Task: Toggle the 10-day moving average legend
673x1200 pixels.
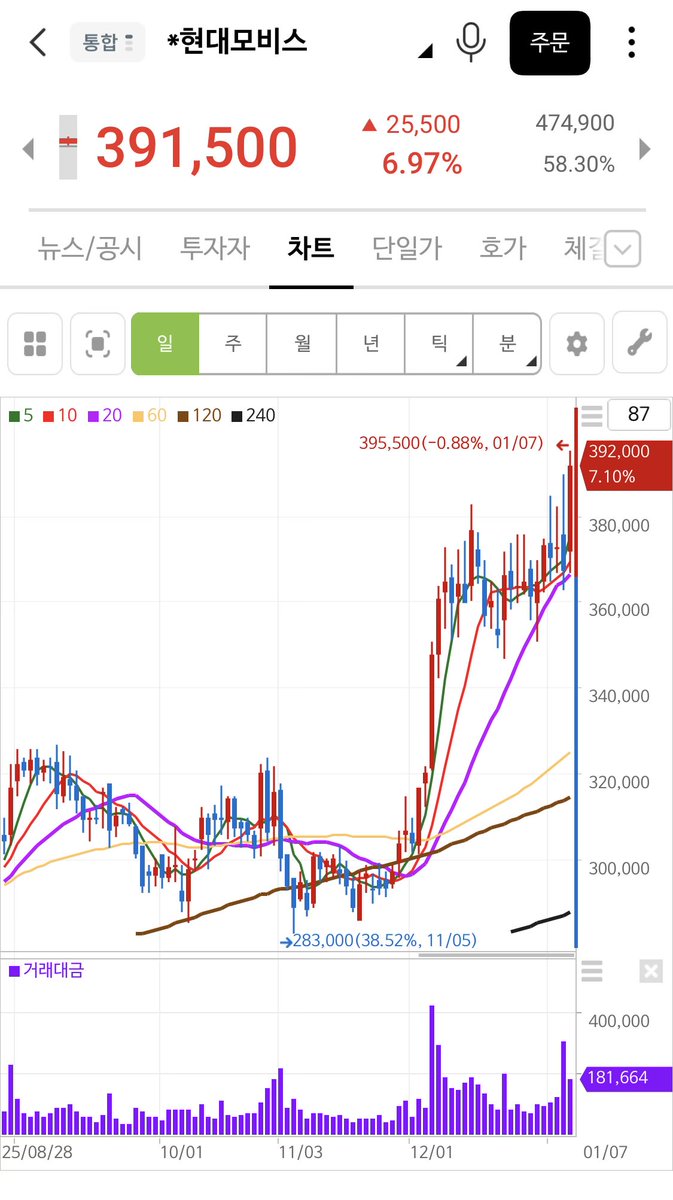Action: (x=59, y=415)
